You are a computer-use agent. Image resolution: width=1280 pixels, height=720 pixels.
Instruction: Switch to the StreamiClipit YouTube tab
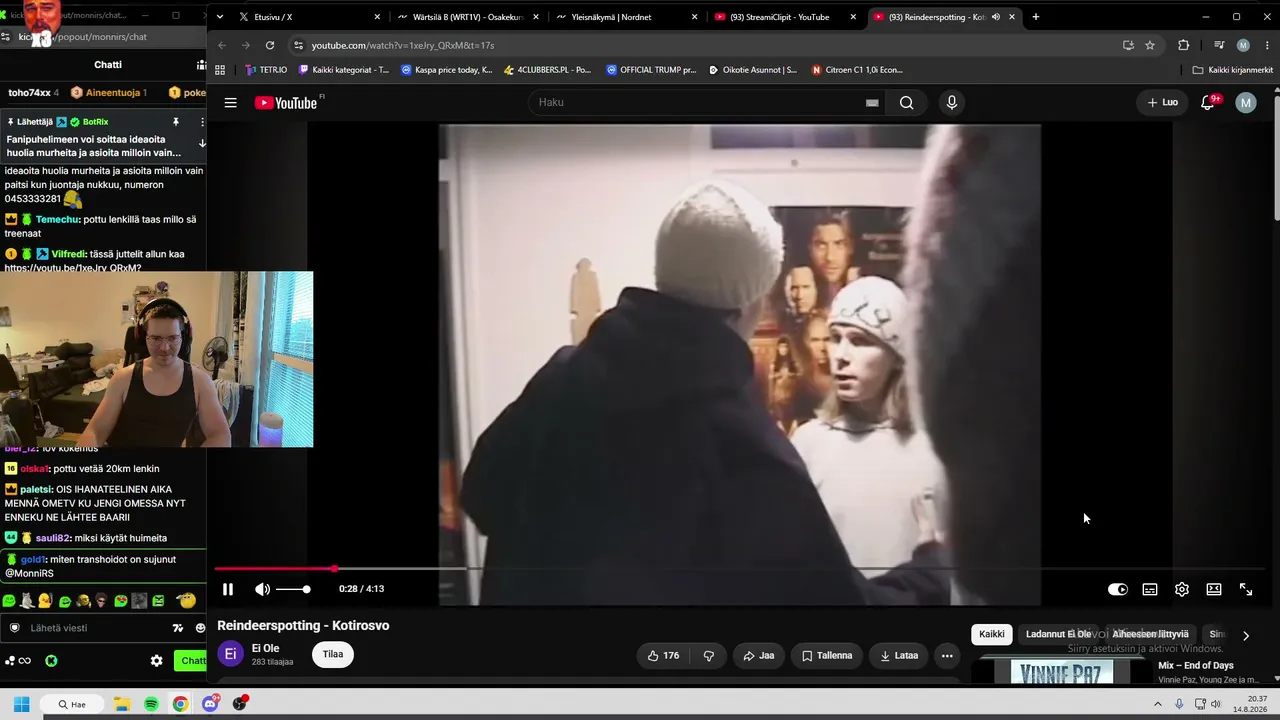click(x=783, y=17)
